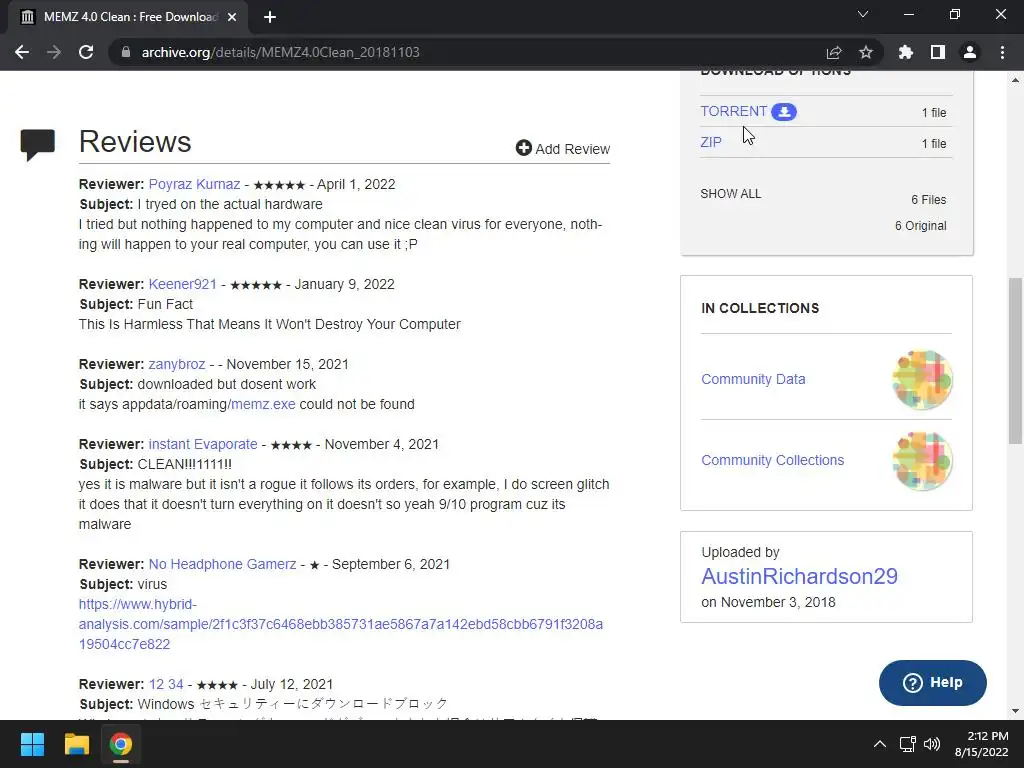This screenshot has width=1024, height=768.
Task: Click the Community Data thumbnail image
Action: tap(922, 380)
